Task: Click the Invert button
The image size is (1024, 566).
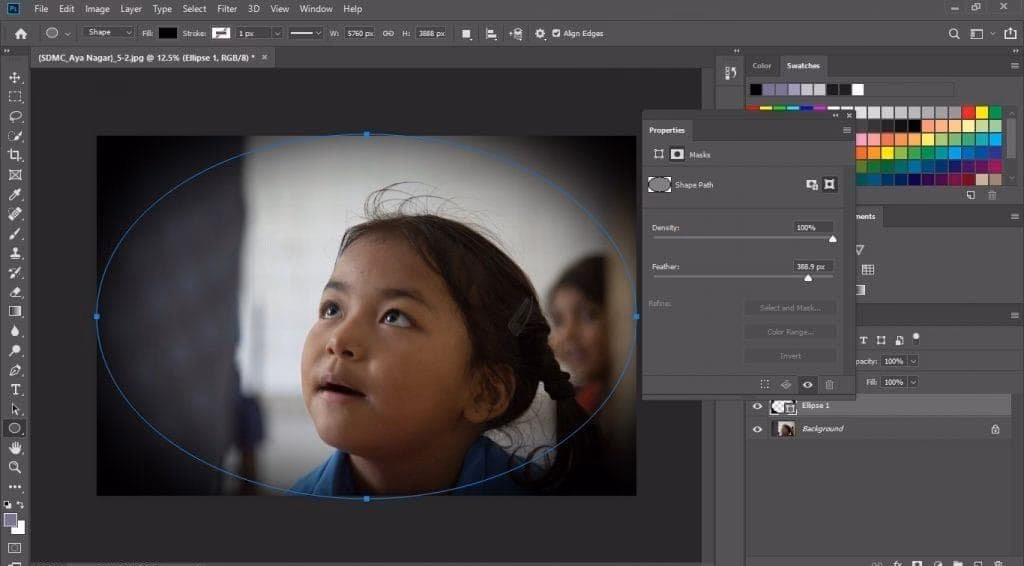Action: (789, 356)
